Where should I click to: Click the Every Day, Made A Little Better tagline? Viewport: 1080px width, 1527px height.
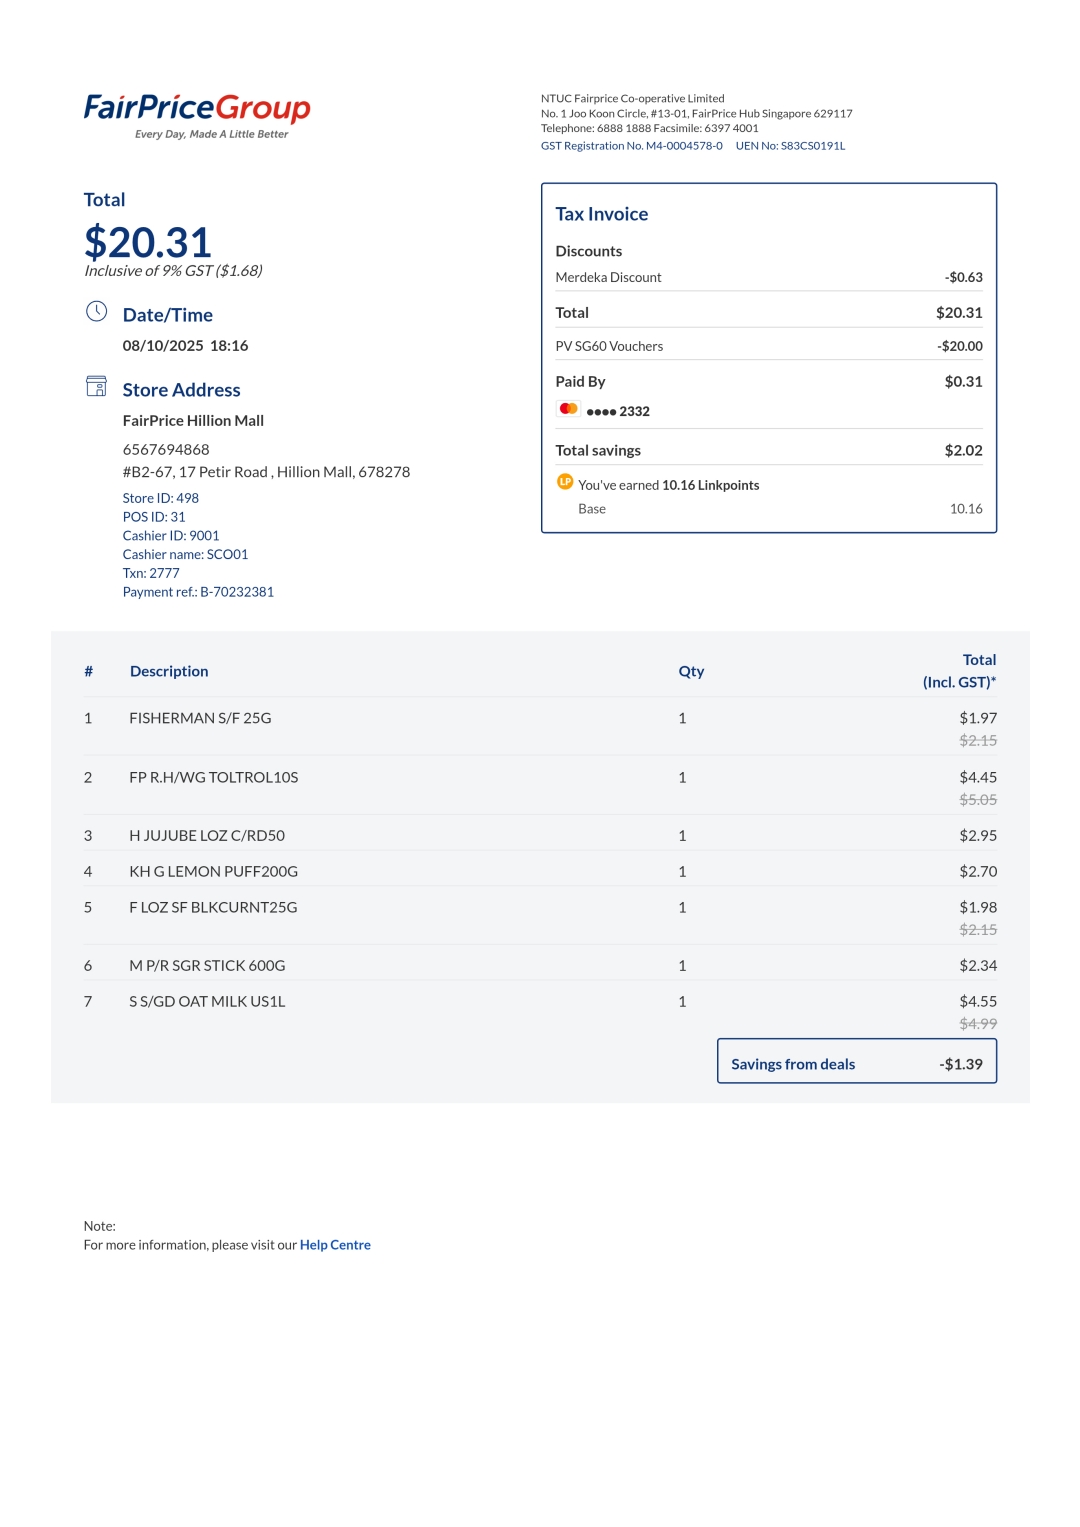pyautogui.click(x=211, y=134)
